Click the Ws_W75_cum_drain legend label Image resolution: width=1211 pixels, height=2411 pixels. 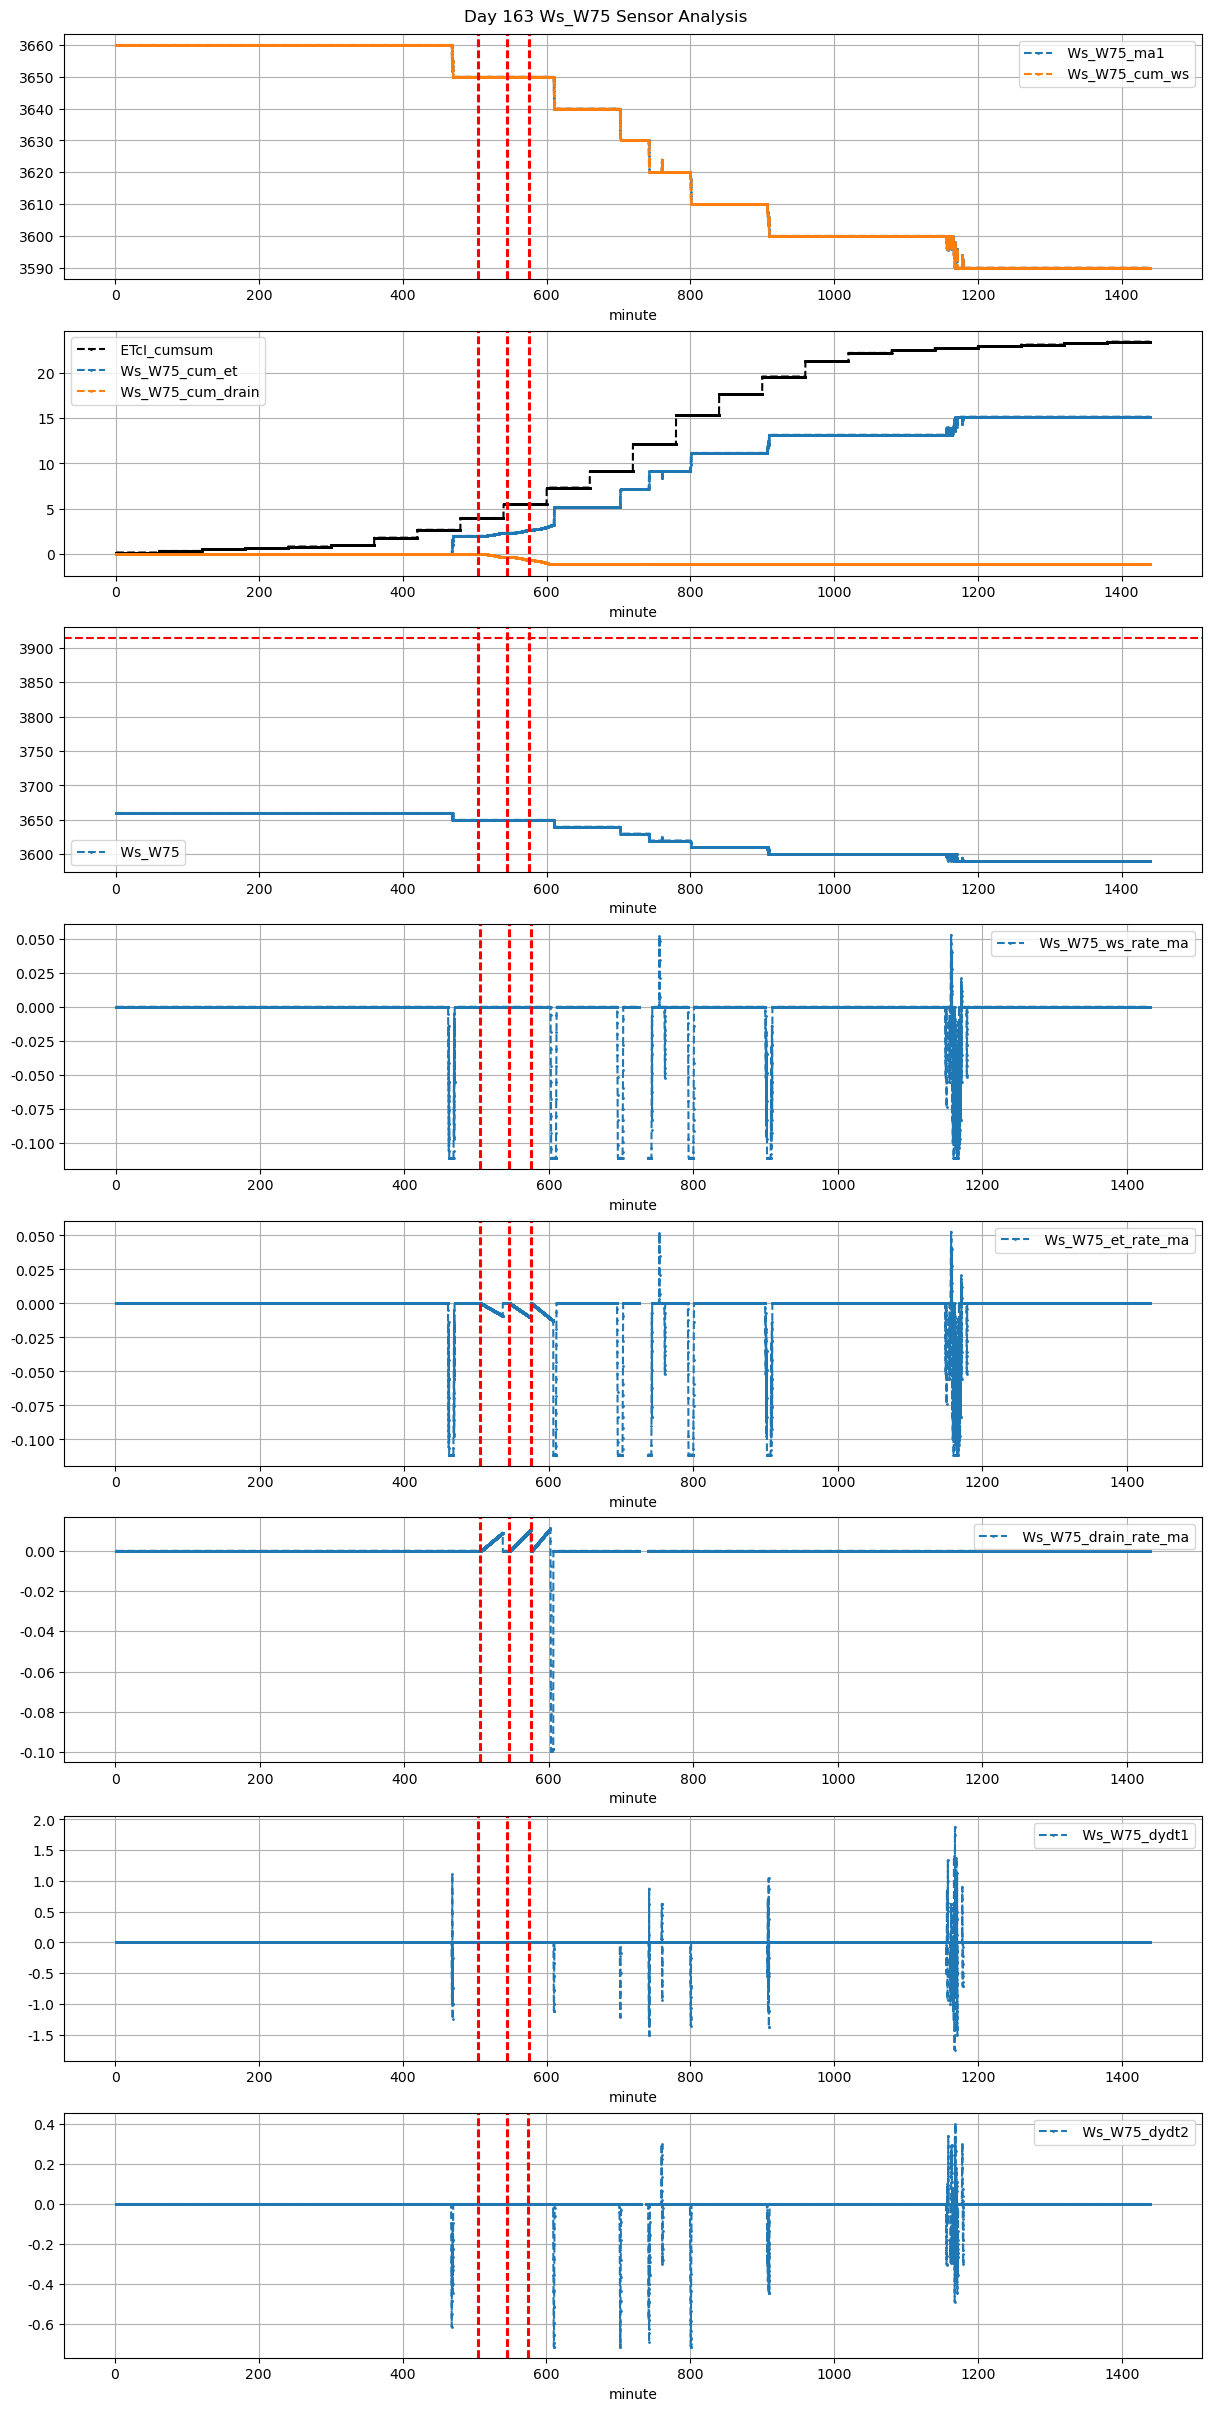[189, 392]
